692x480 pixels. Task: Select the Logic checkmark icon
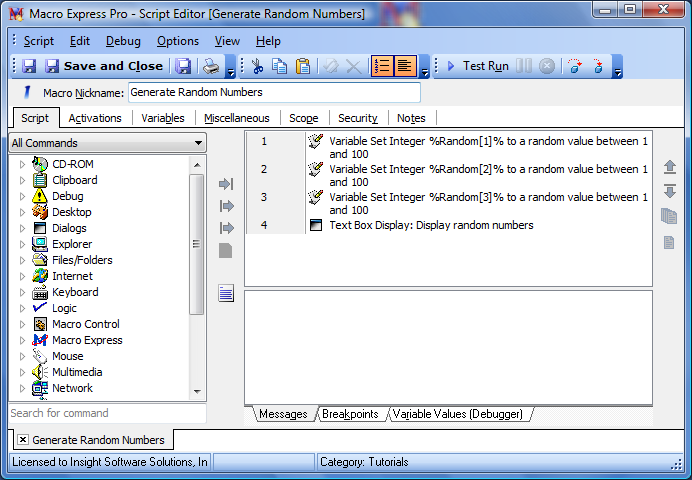click(x=40, y=308)
